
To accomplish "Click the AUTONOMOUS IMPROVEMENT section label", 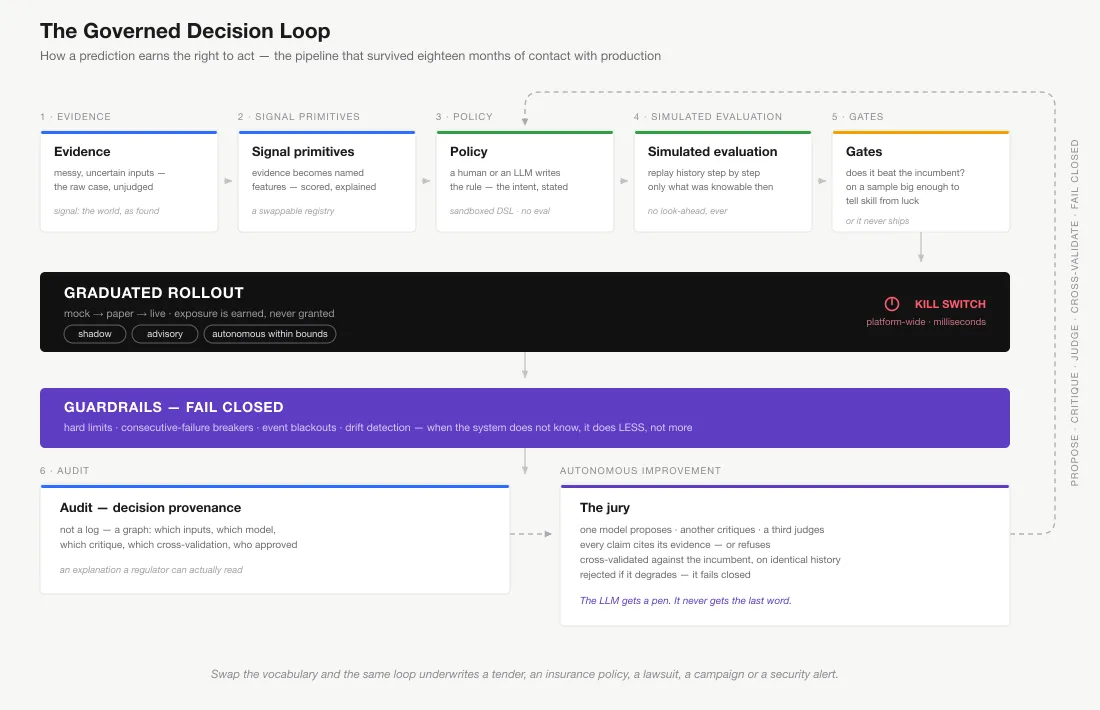I will [x=640, y=471].
